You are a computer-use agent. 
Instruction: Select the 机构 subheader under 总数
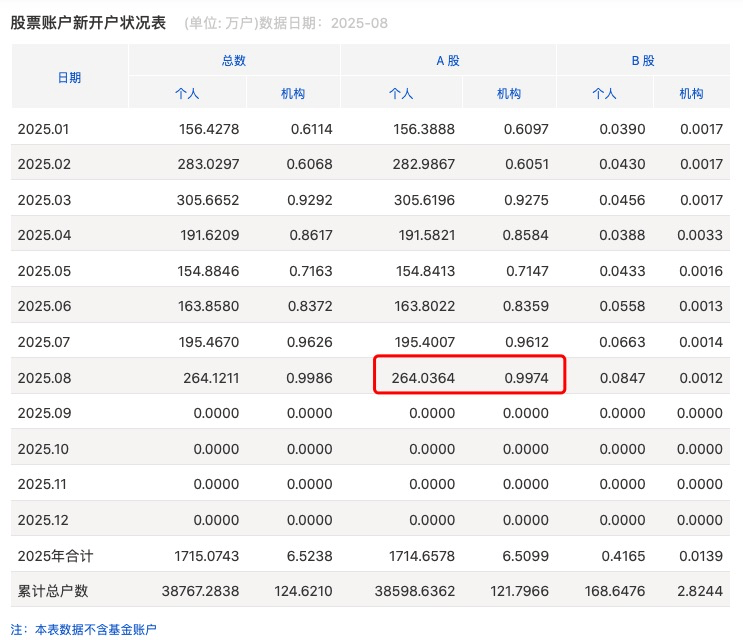[293, 93]
